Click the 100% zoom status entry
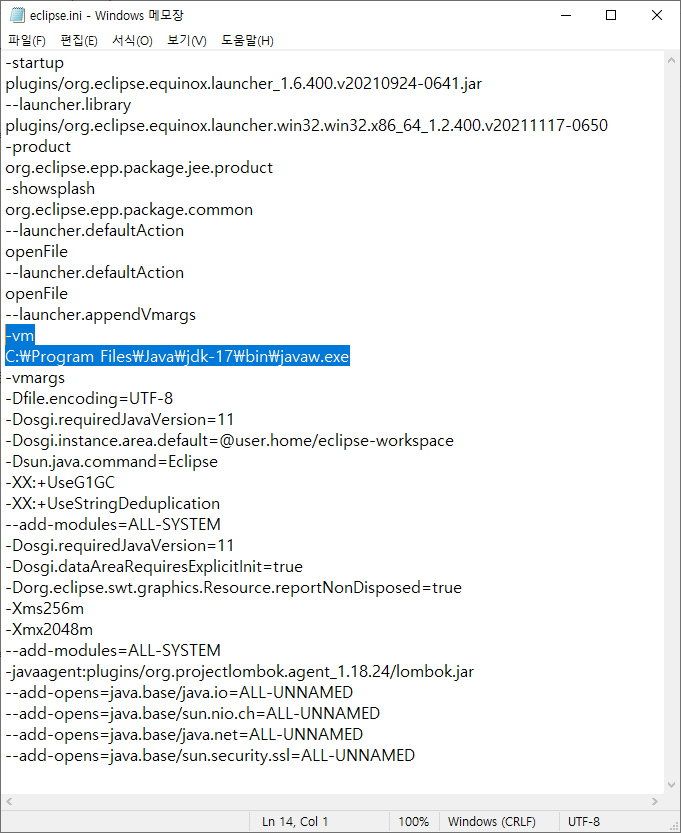Viewport: 681px width, 833px height. tap(413, 821)
